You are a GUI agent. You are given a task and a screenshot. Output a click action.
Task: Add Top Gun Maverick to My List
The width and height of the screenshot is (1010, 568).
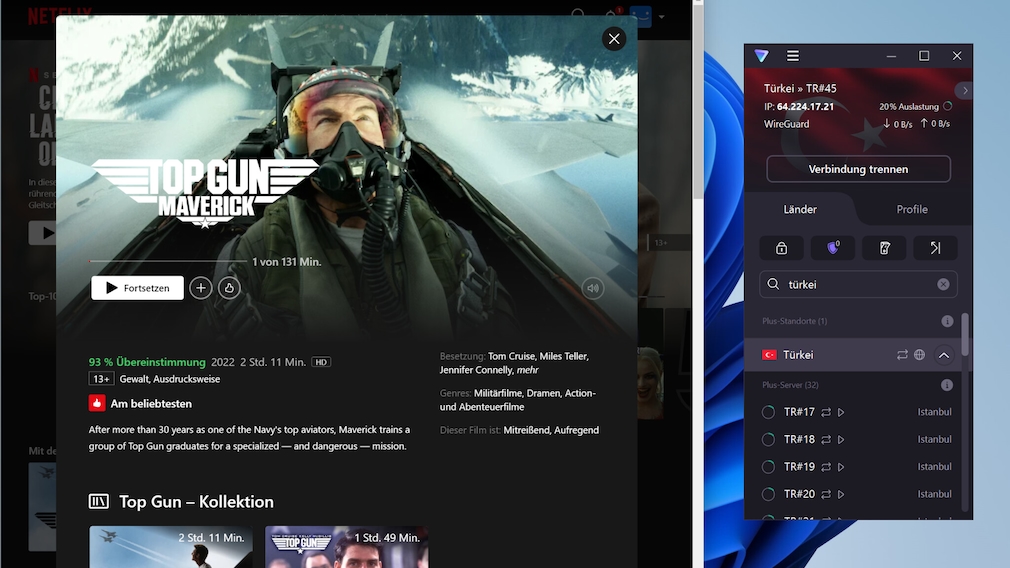click(201, 288)
